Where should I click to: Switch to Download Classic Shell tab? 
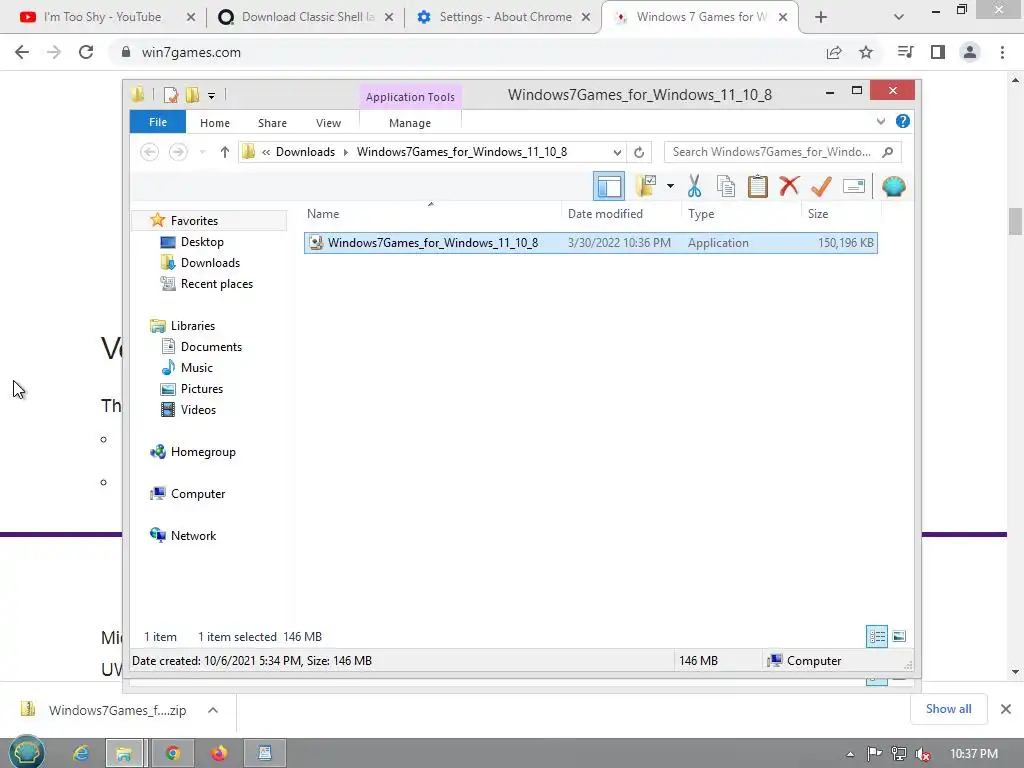click(x=306, y=17)
